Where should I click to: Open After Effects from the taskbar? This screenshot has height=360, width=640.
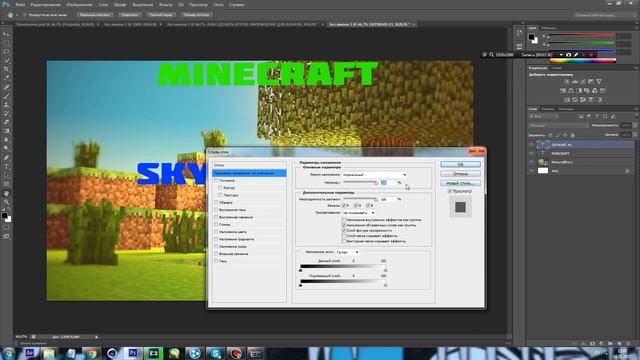29,353
